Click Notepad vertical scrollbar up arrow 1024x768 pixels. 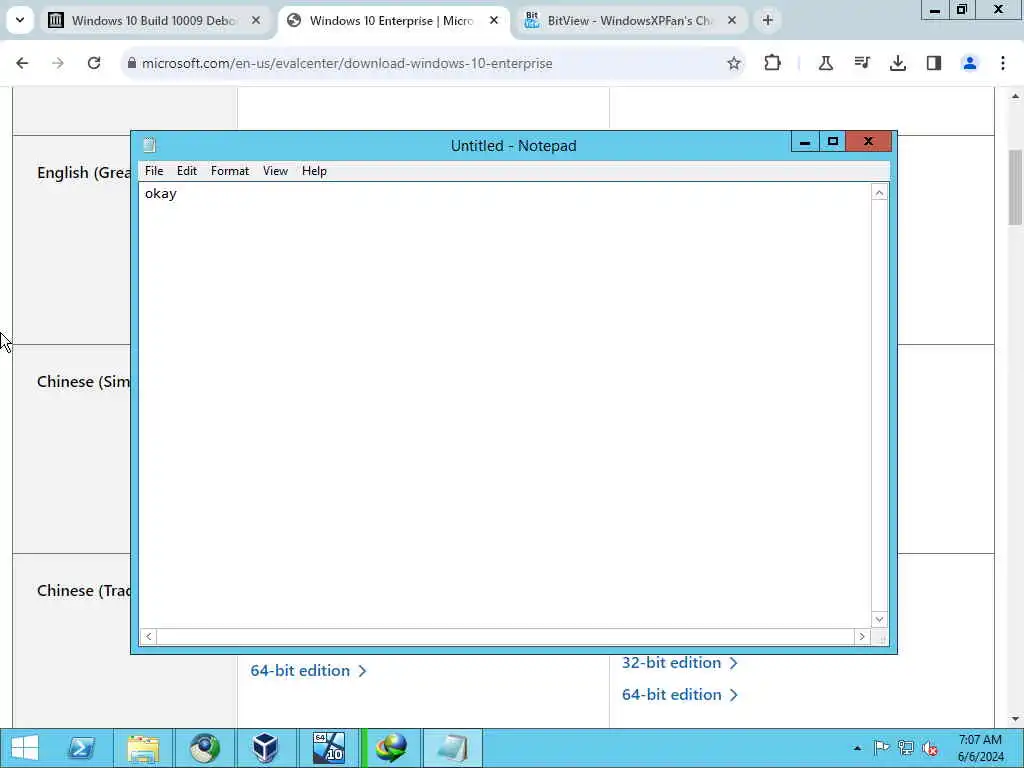click(879, 193)
